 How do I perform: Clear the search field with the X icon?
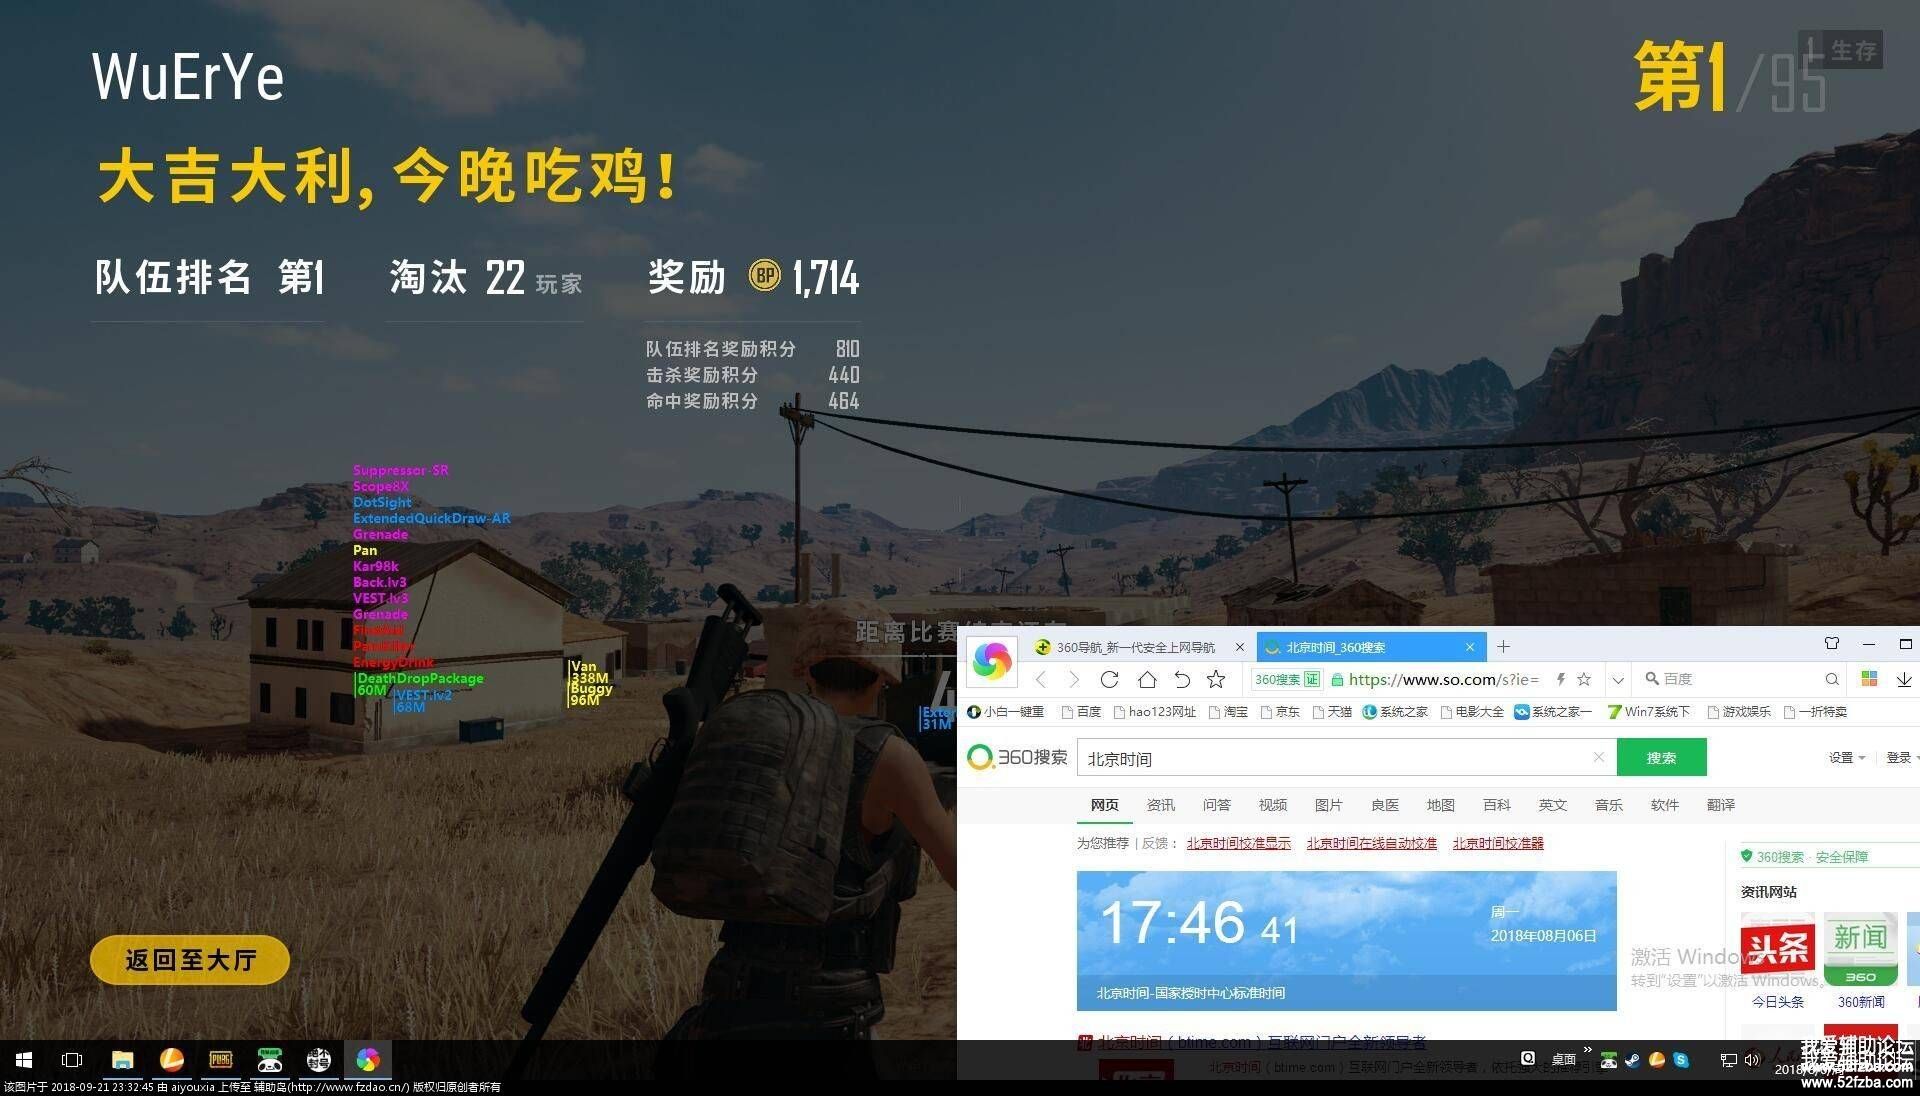point(1598,757)
